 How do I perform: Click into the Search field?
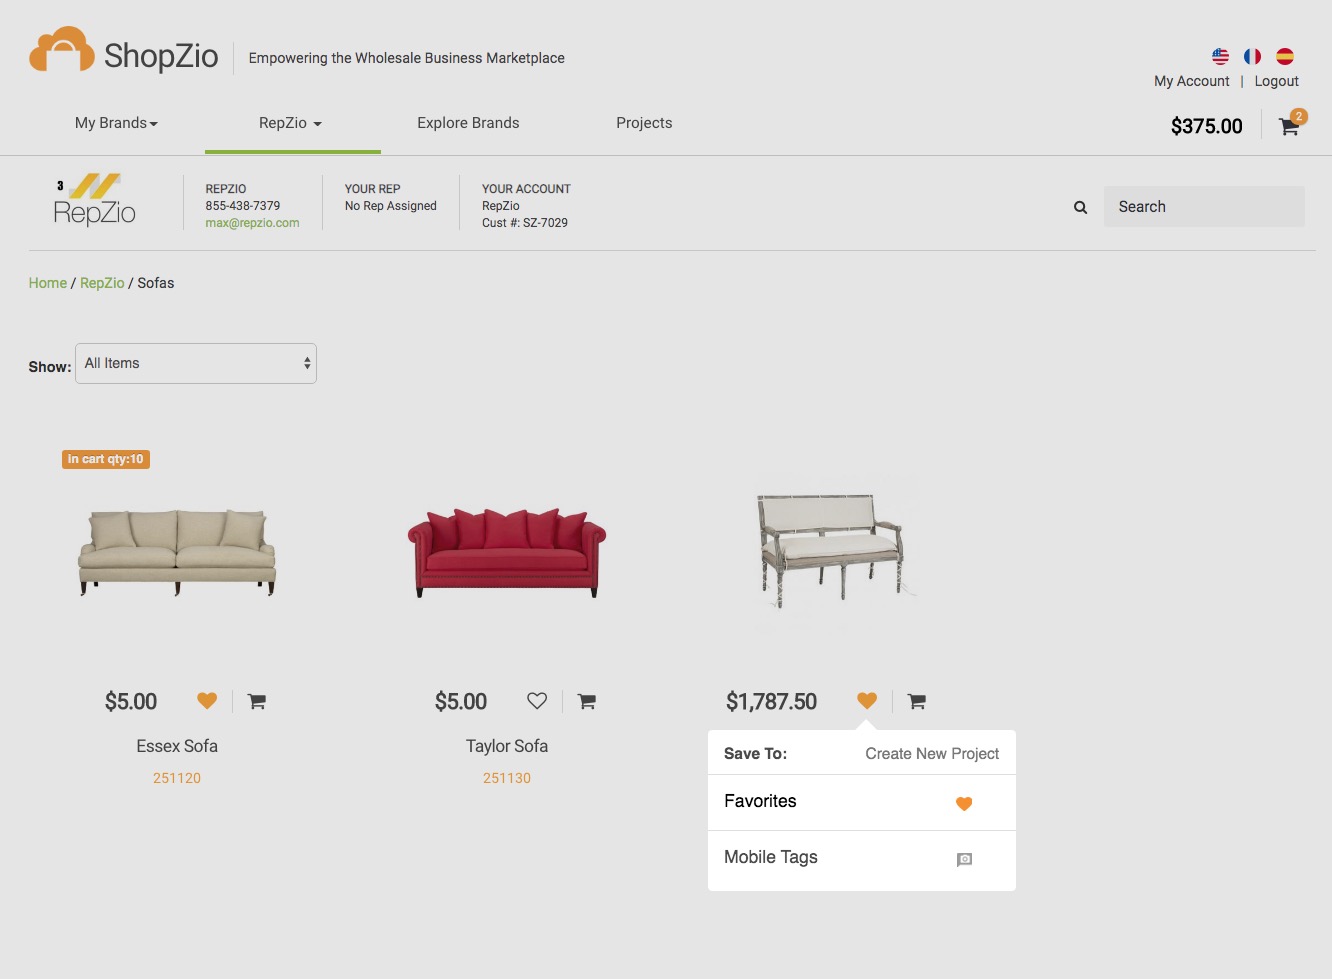[1204, 207]
